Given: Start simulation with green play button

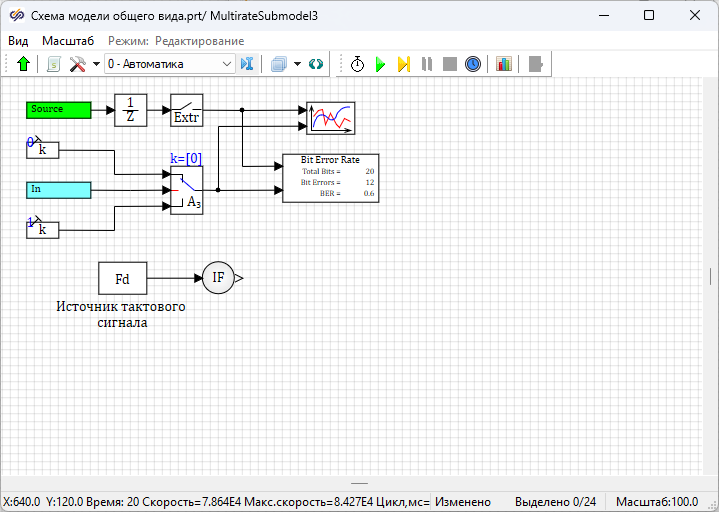Looking at the screenshot, I should [380, 64].
